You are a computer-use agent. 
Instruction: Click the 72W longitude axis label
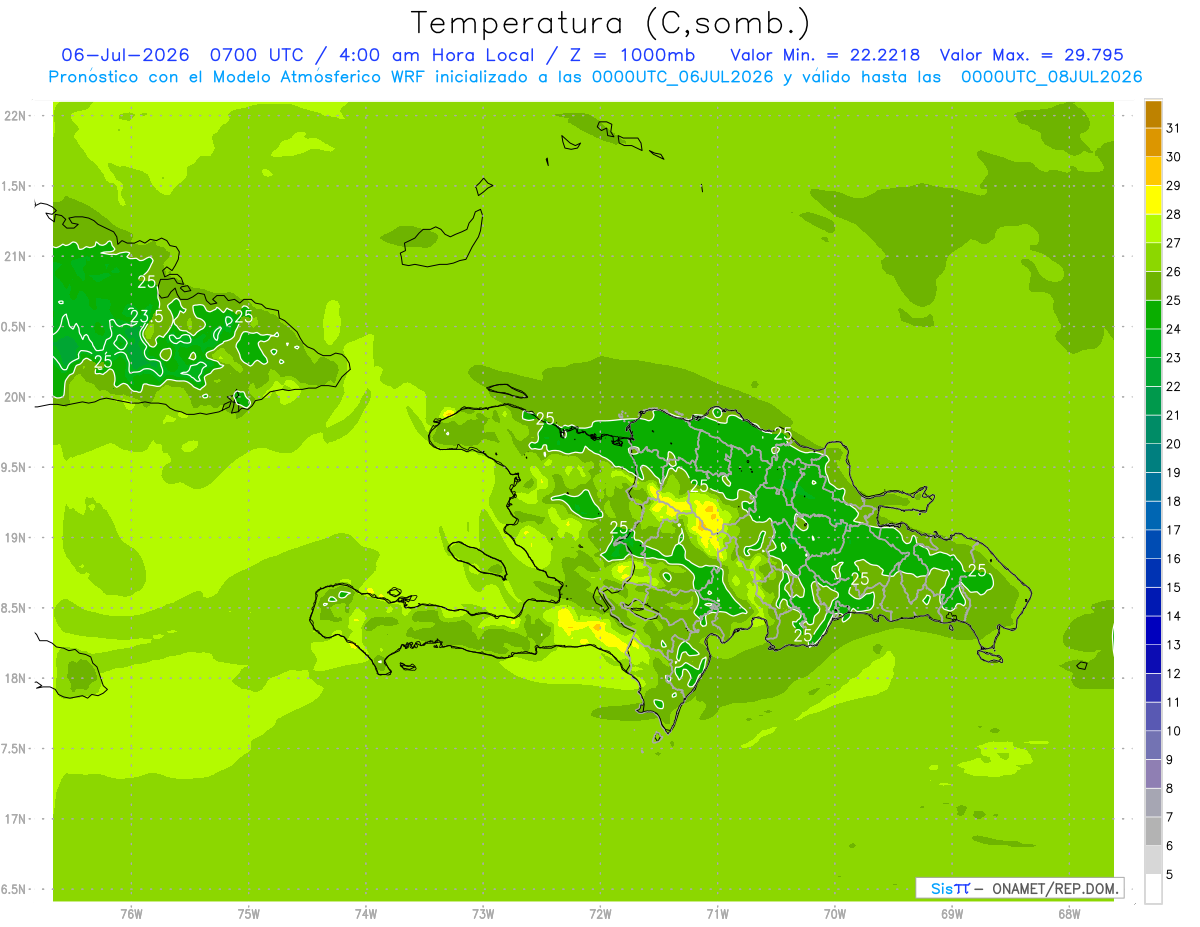click(600, 913)
